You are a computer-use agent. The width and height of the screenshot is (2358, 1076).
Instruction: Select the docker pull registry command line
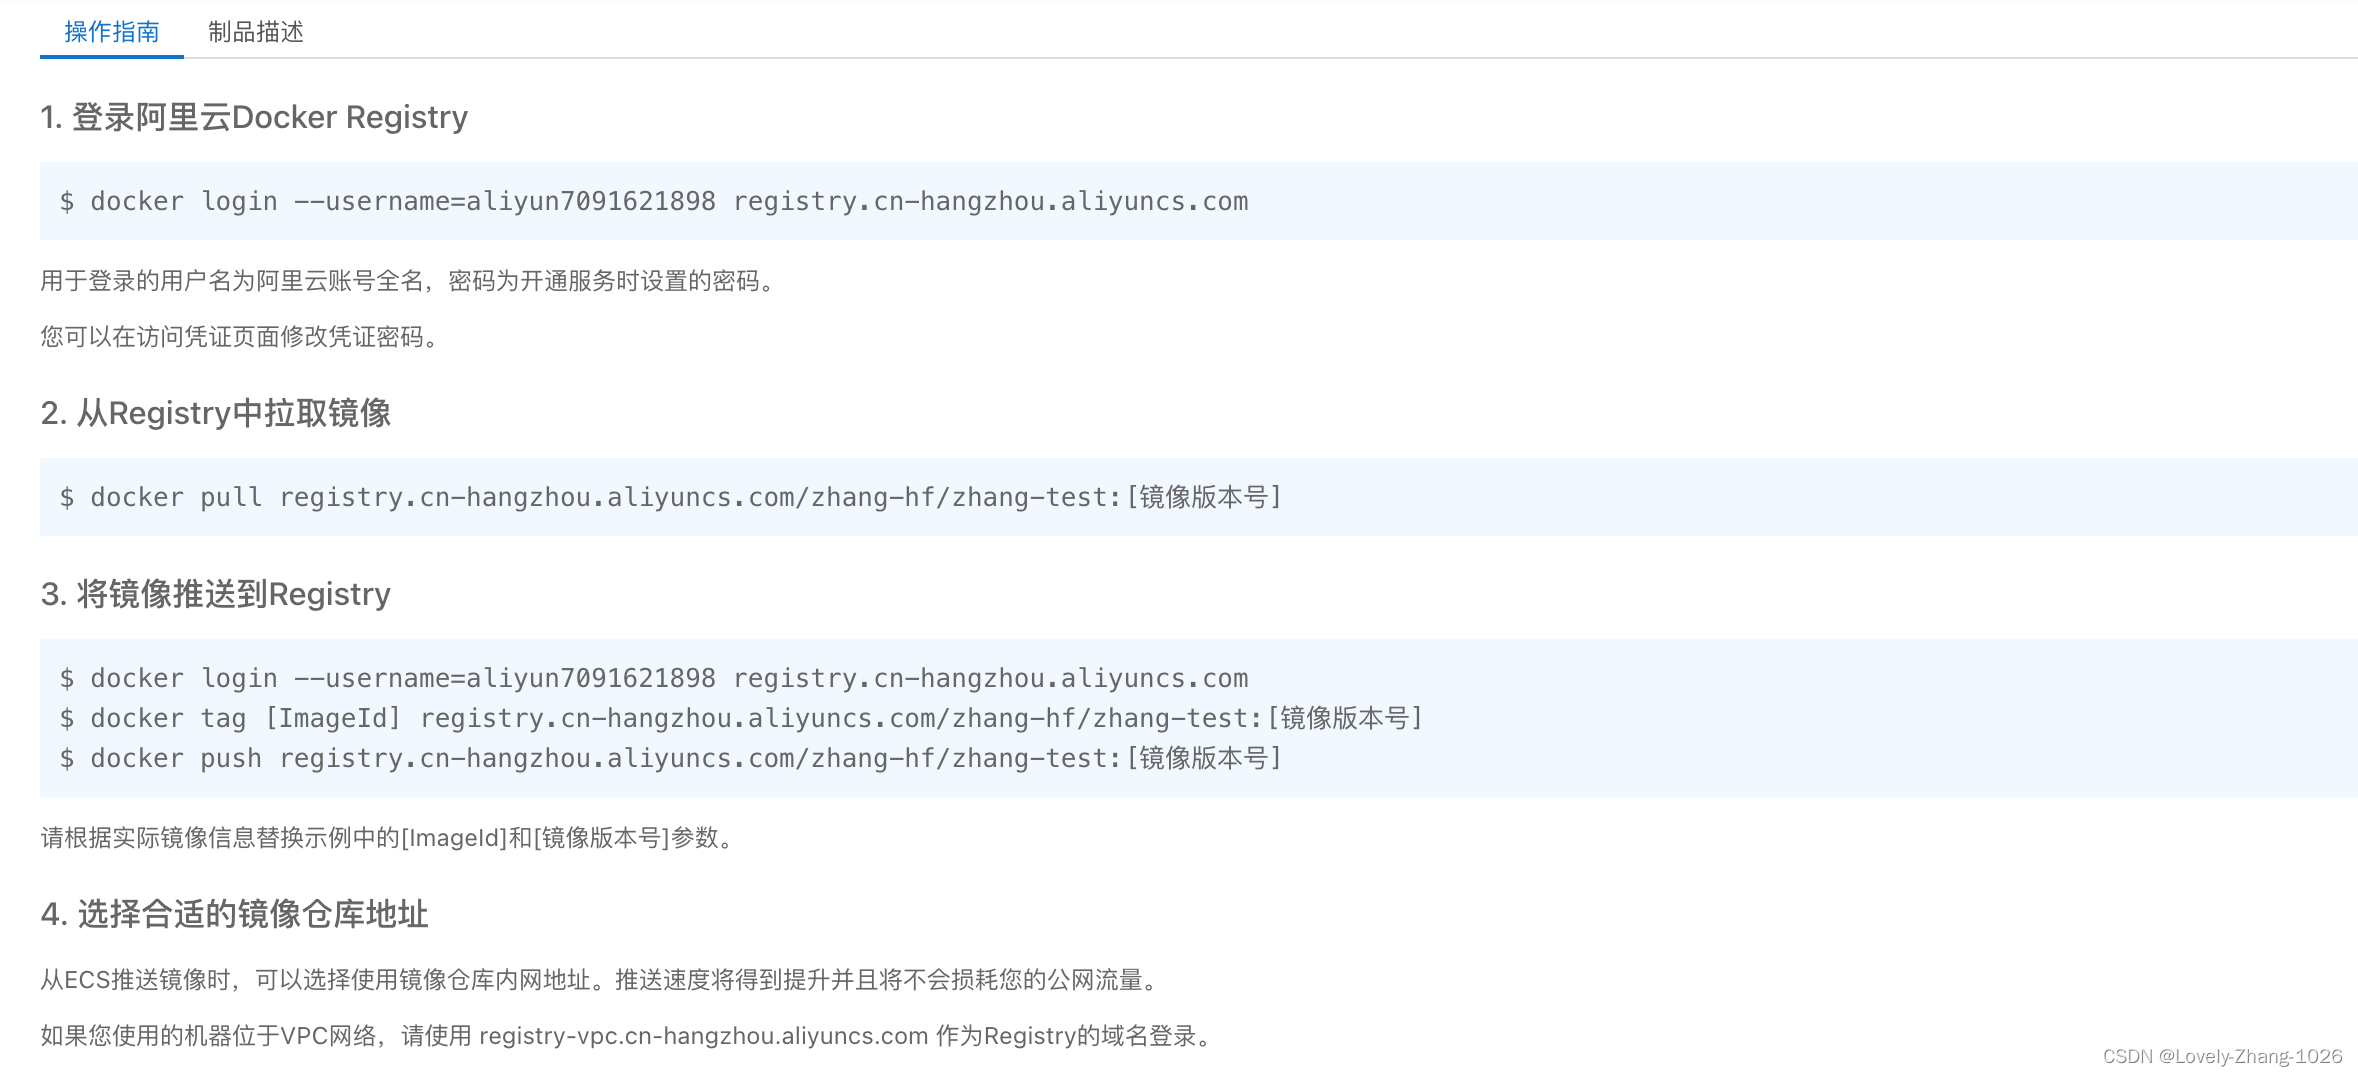coord(671,497)
